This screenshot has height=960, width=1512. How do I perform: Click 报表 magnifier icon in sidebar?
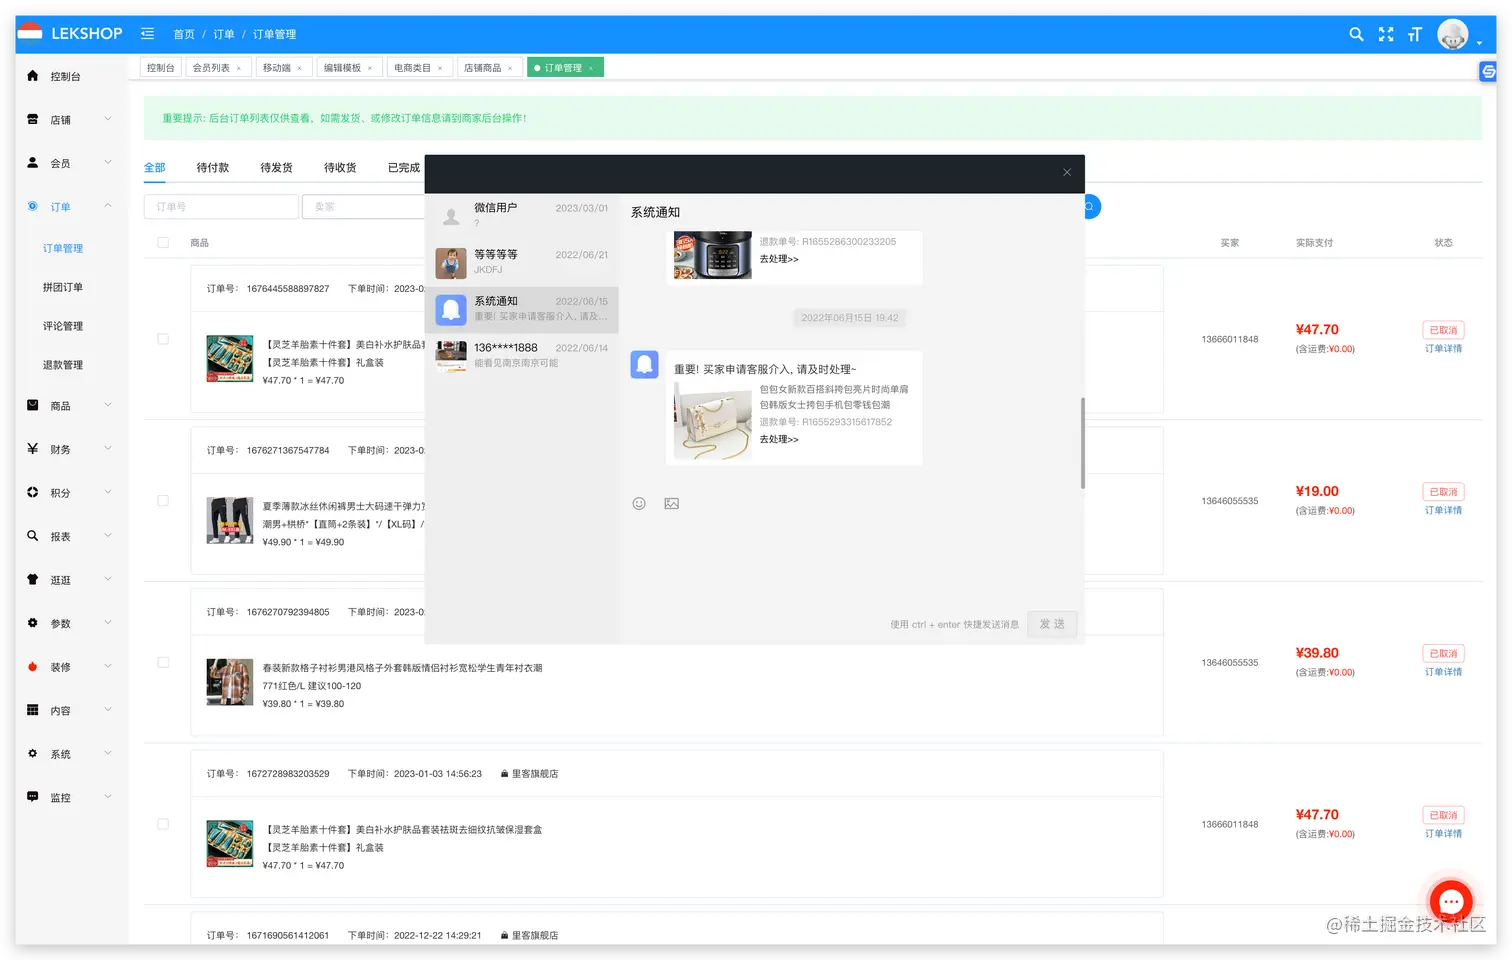(x=32, y=536)
